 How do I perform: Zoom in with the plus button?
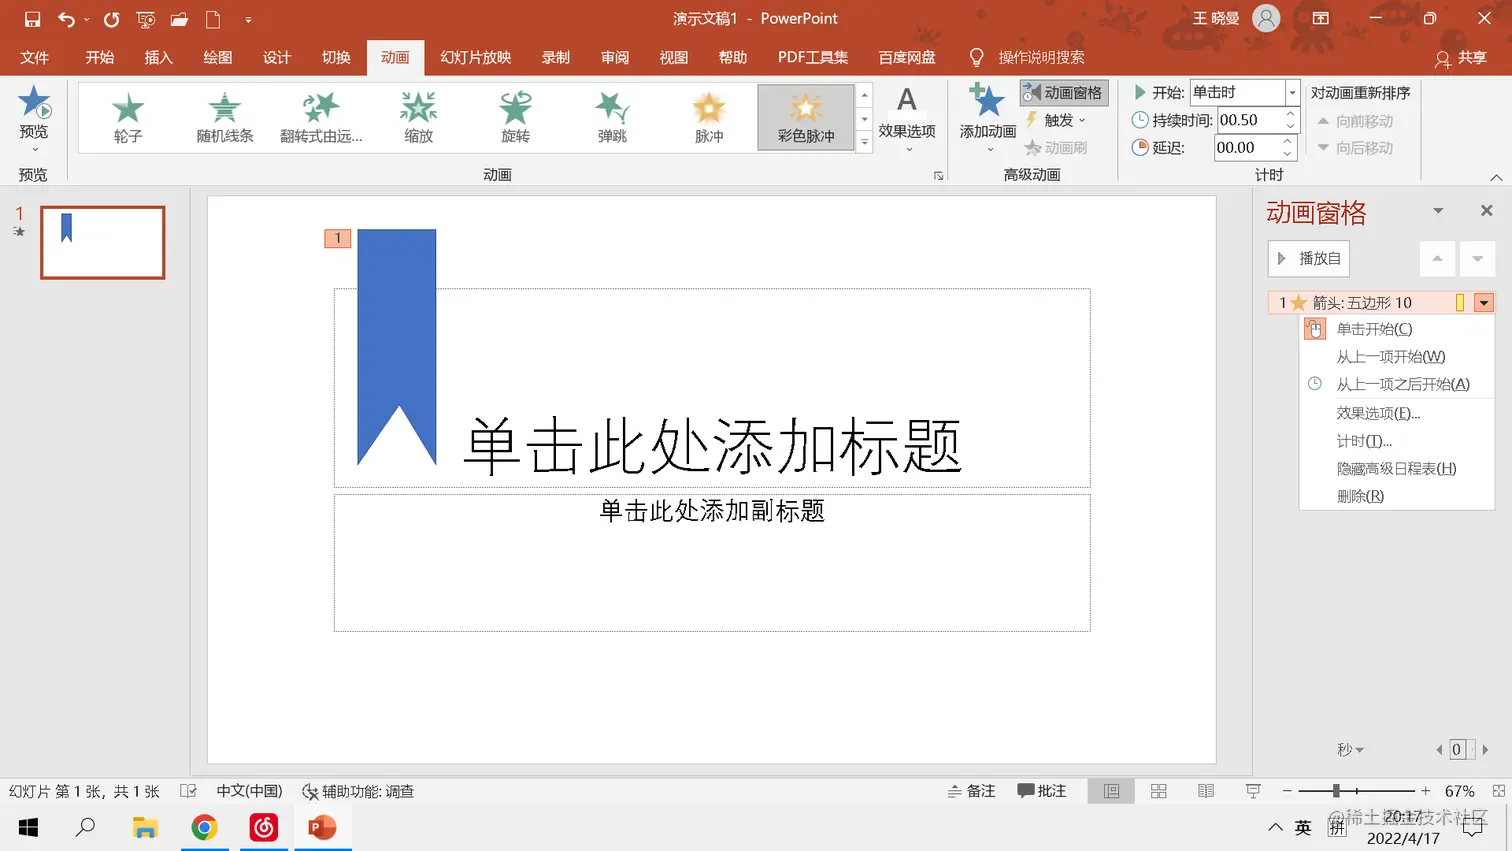click(1425, 791)
